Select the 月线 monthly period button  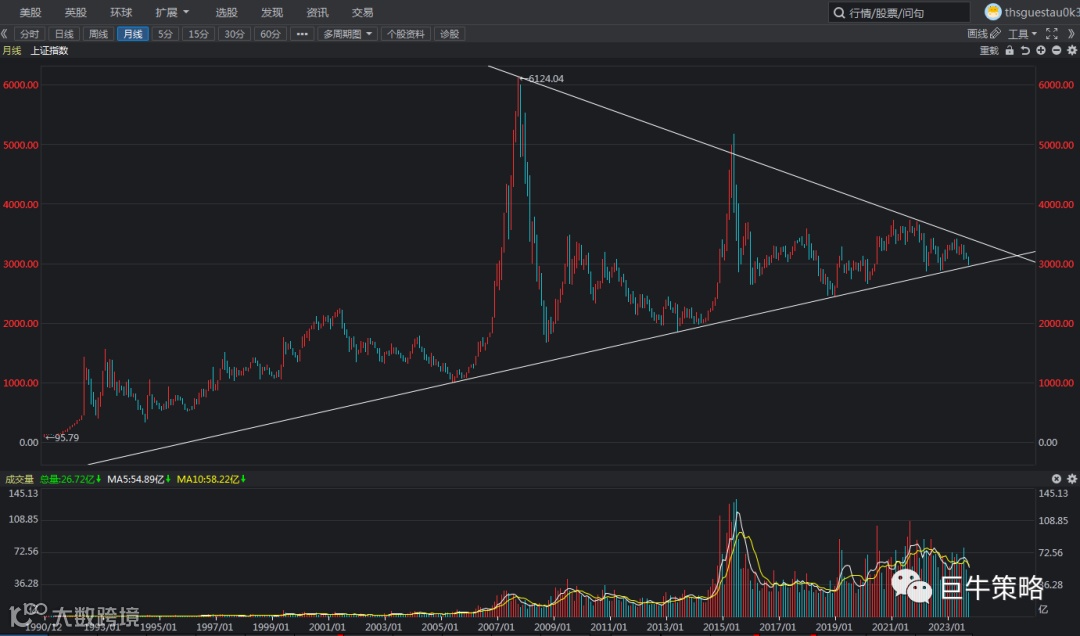pyautogui.click(x=133, y=34)
